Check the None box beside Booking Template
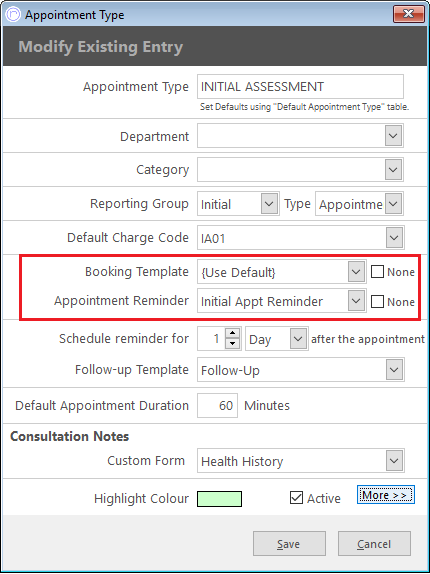 click(377, 272)
